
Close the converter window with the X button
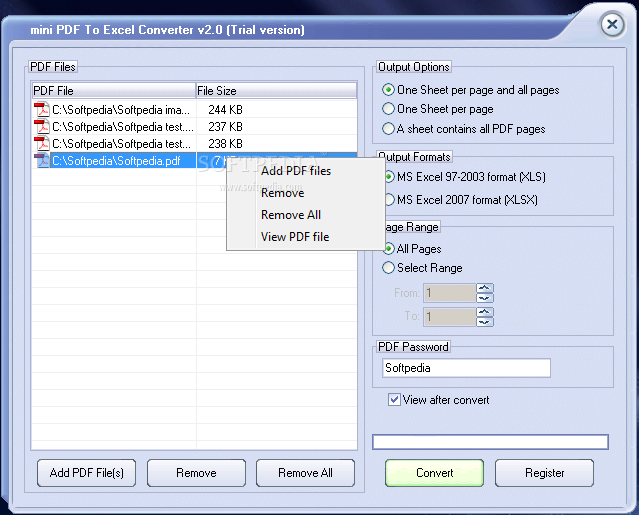pyautogui.click(x=612, y=24)
